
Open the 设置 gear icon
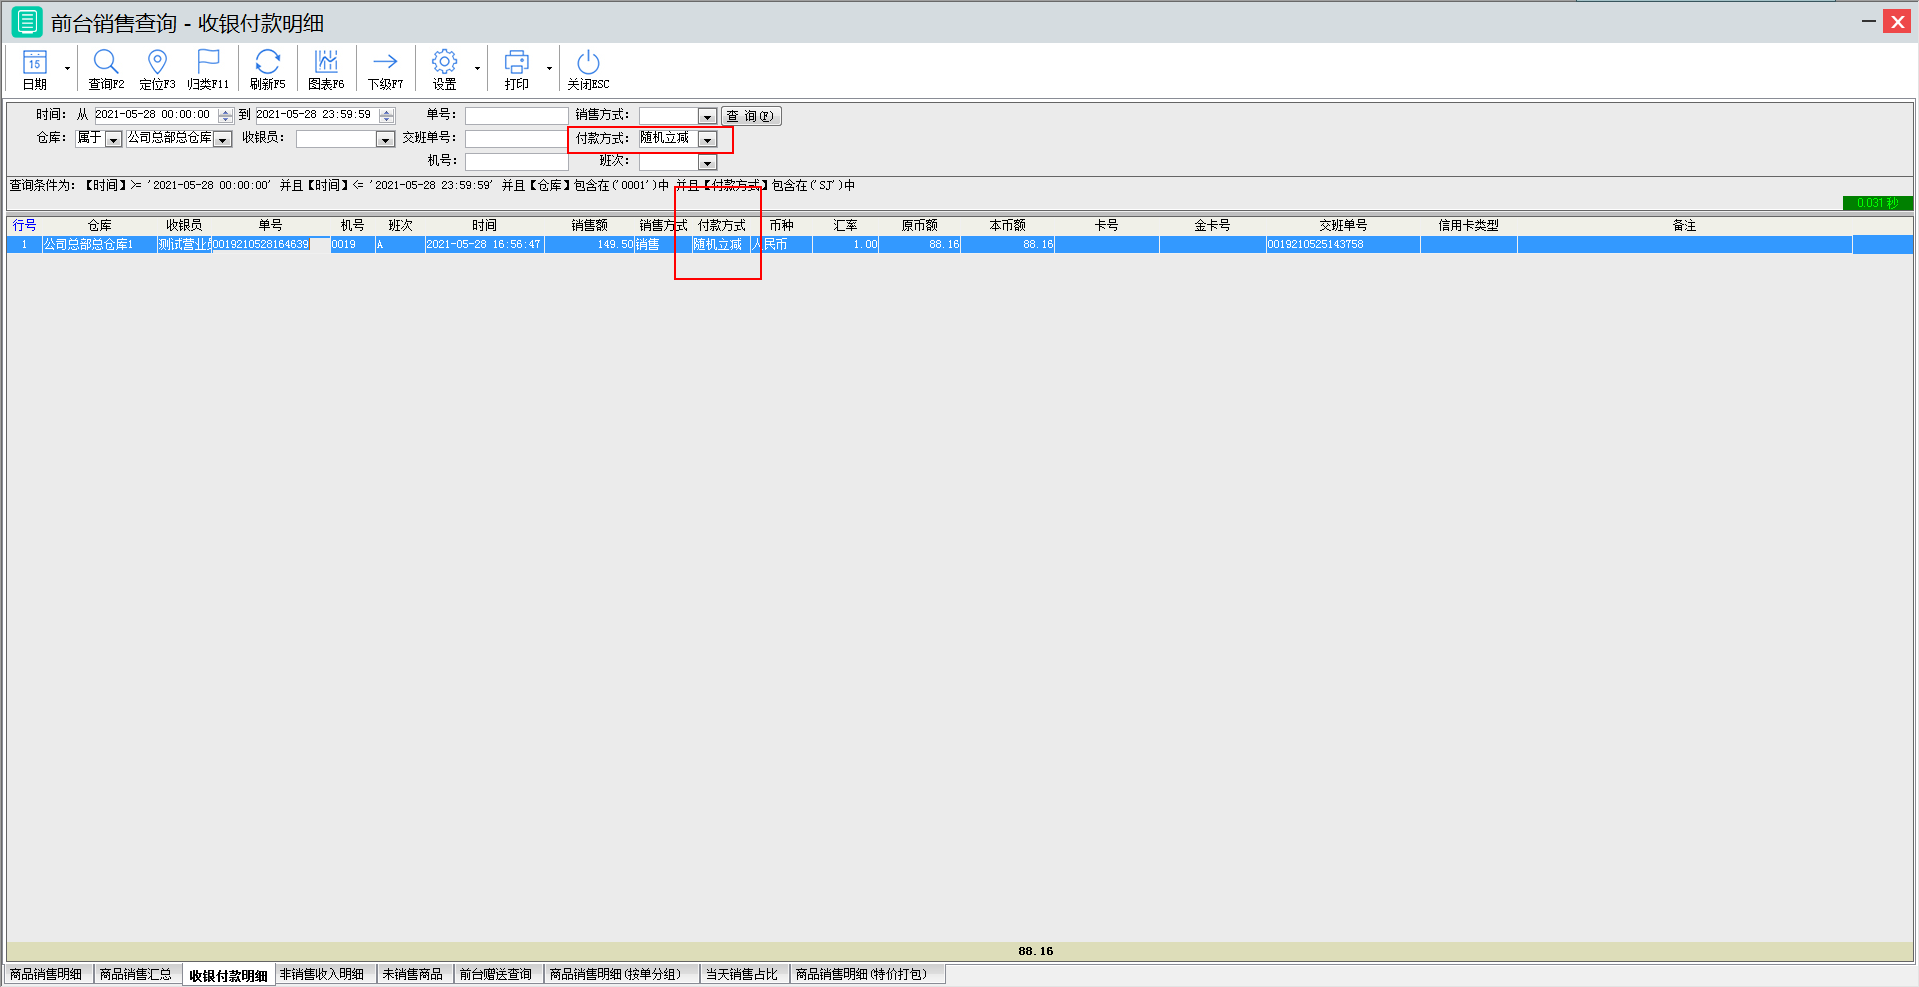click(444, 62)
